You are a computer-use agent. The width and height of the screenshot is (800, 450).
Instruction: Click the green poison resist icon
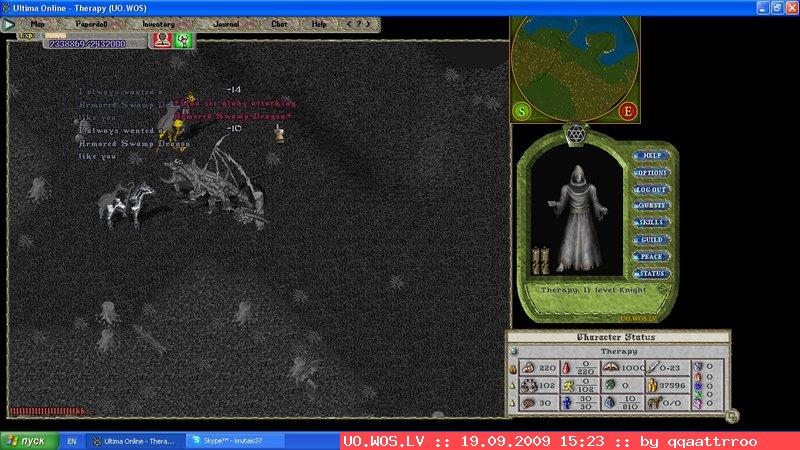point(697,394)
